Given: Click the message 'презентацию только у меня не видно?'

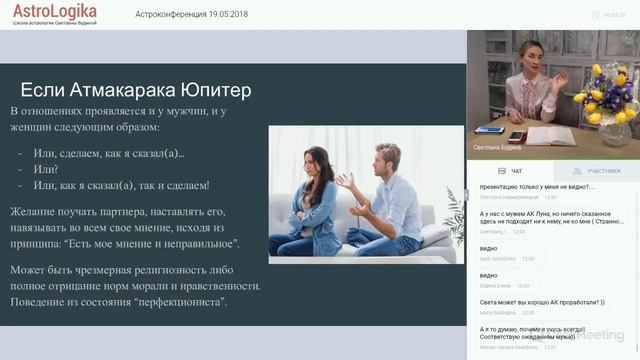Looking at the screenshot, I should pyautogui.click(x=537, y=187).
